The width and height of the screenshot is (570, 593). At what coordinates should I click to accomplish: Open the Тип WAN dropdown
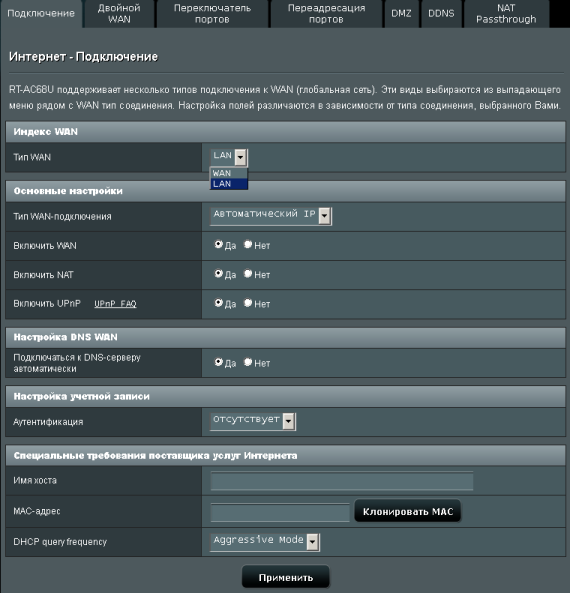click(229, 157)
